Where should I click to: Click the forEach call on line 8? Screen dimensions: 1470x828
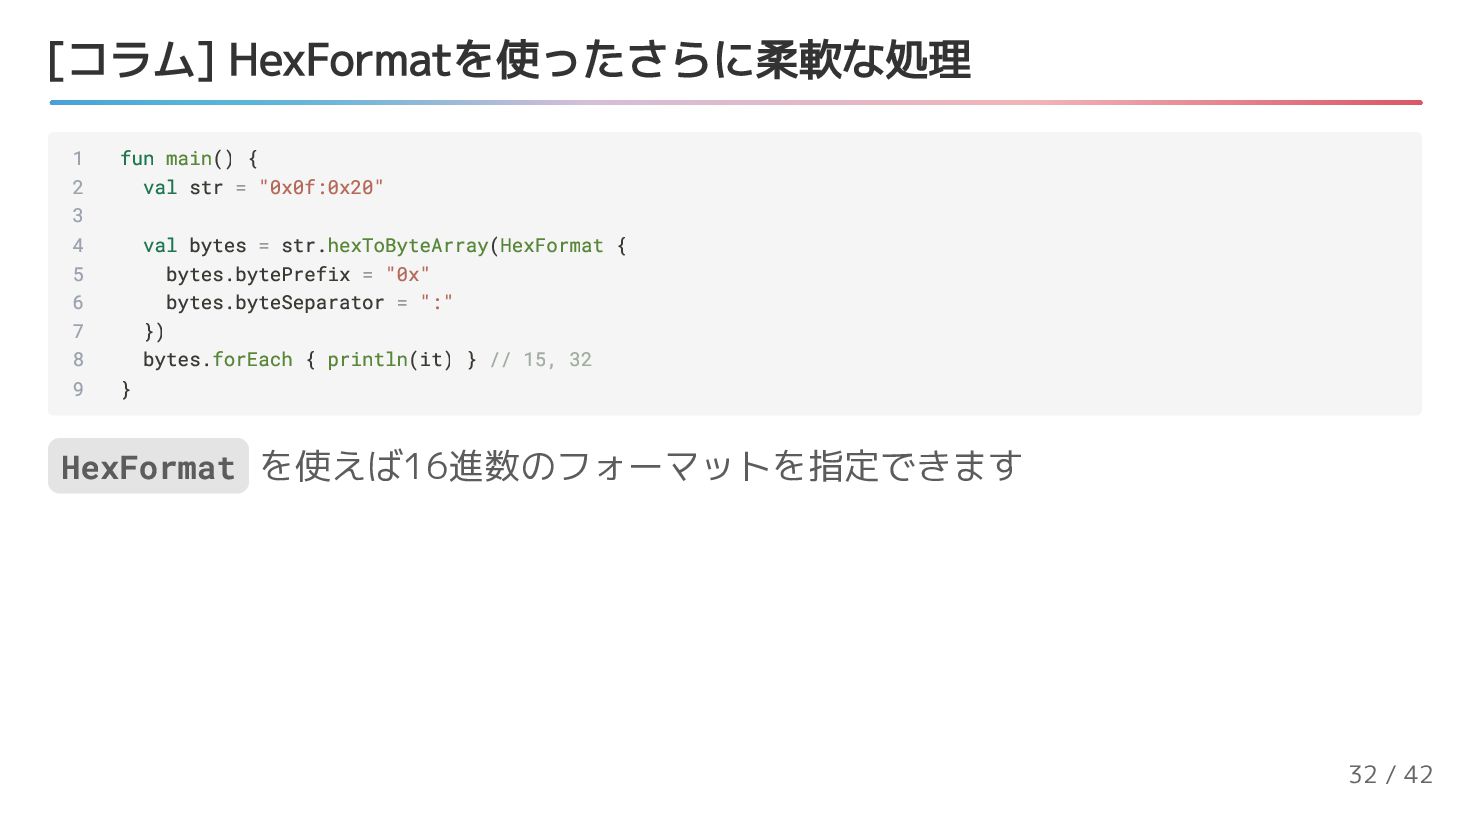[x=252, y=359]
